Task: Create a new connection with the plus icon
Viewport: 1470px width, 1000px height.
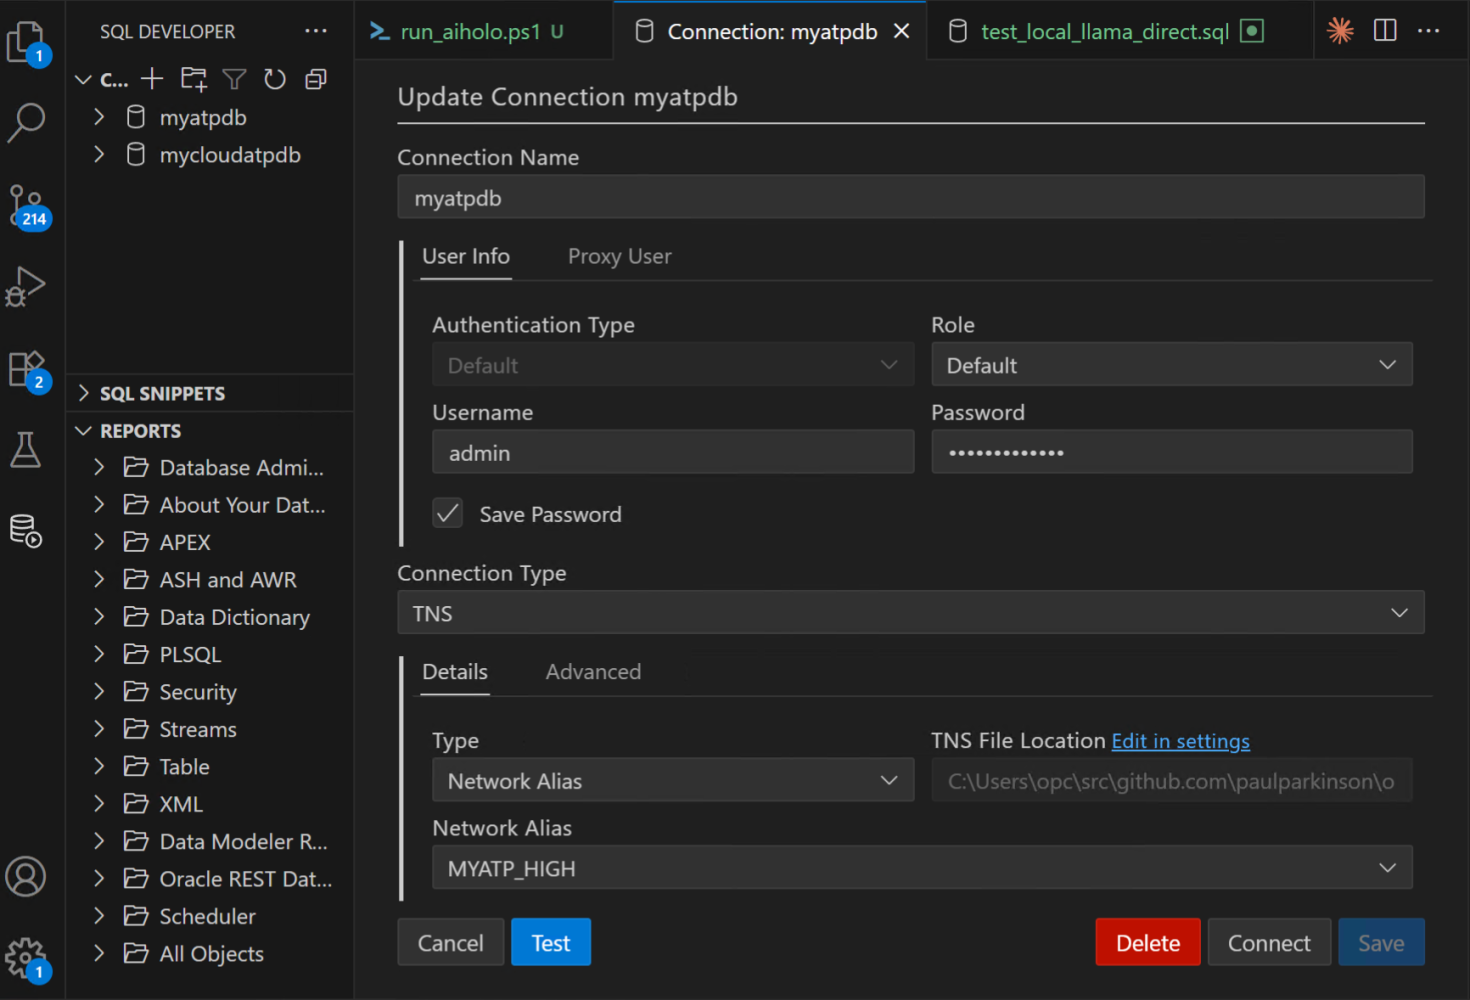Action: coord(151,78)
